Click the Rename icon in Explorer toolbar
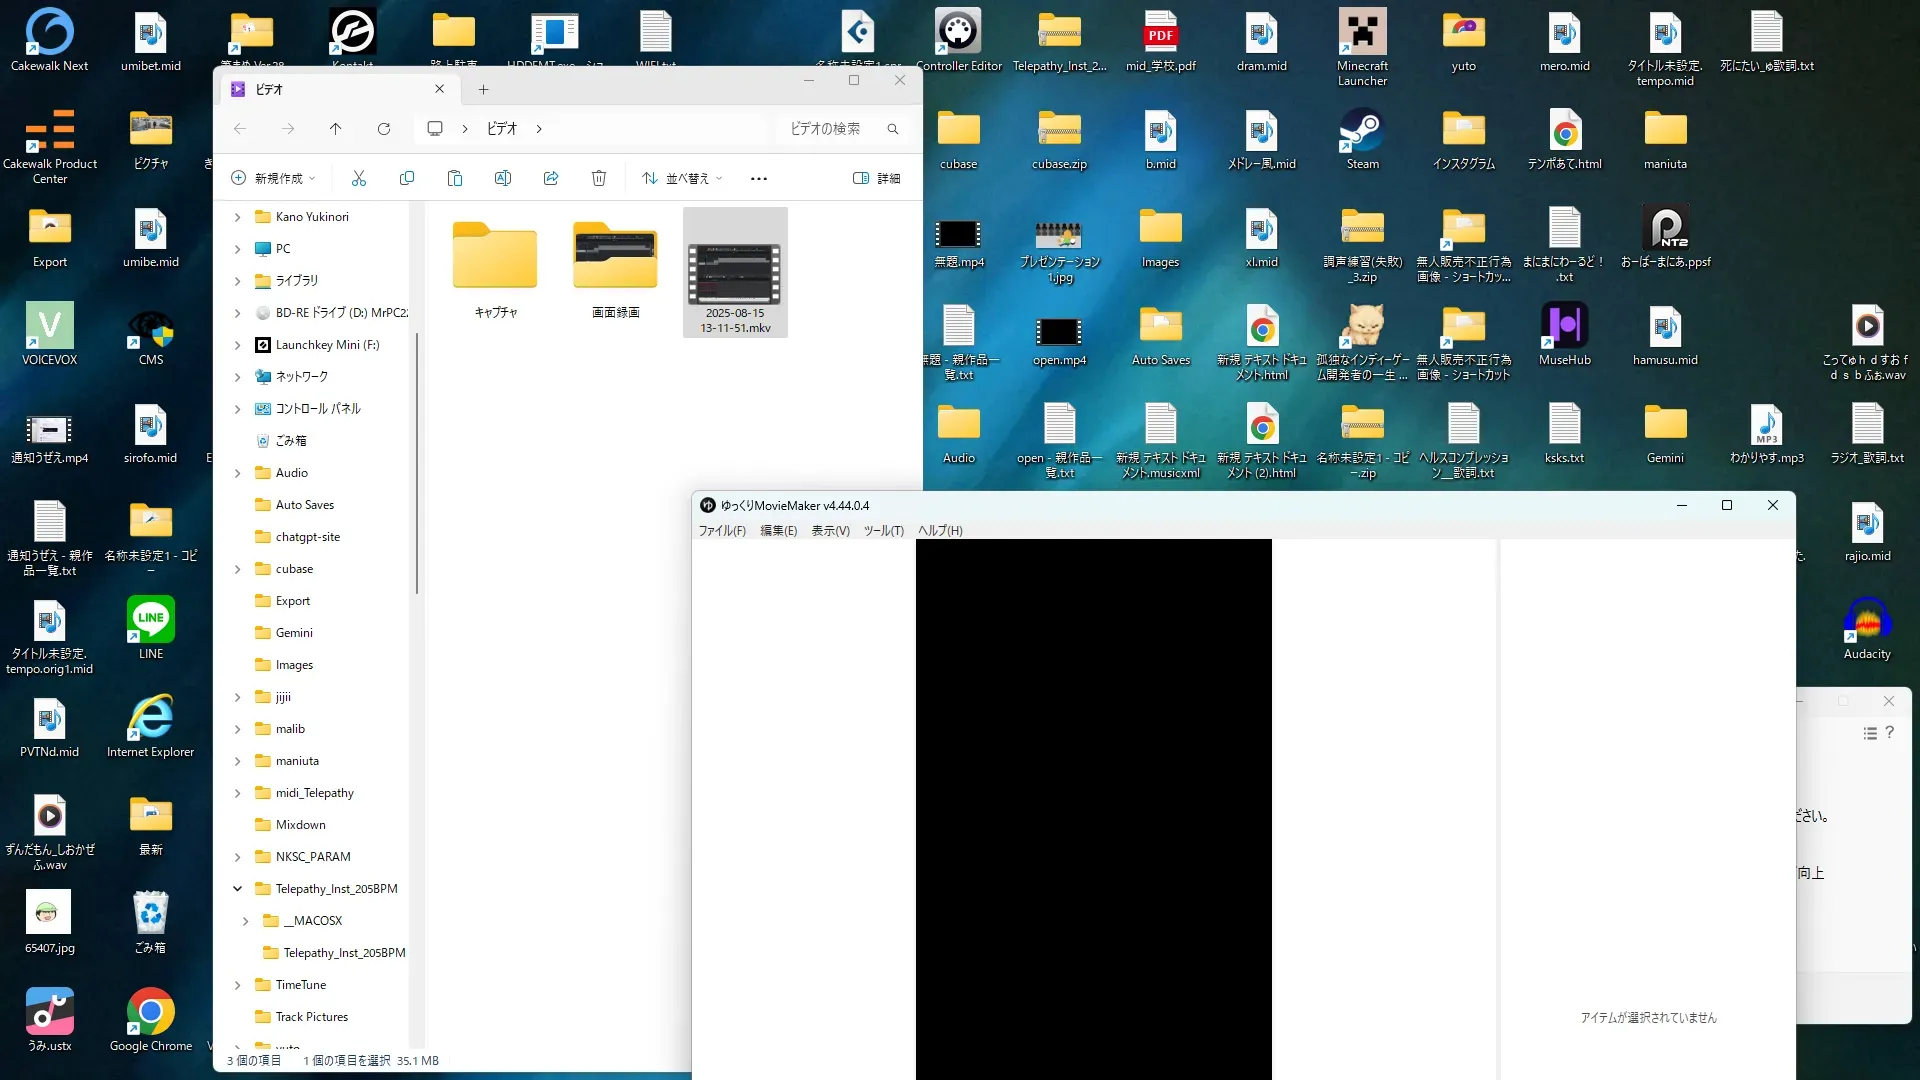This screenshot has width=1920, height=1080. click(503, 178)
